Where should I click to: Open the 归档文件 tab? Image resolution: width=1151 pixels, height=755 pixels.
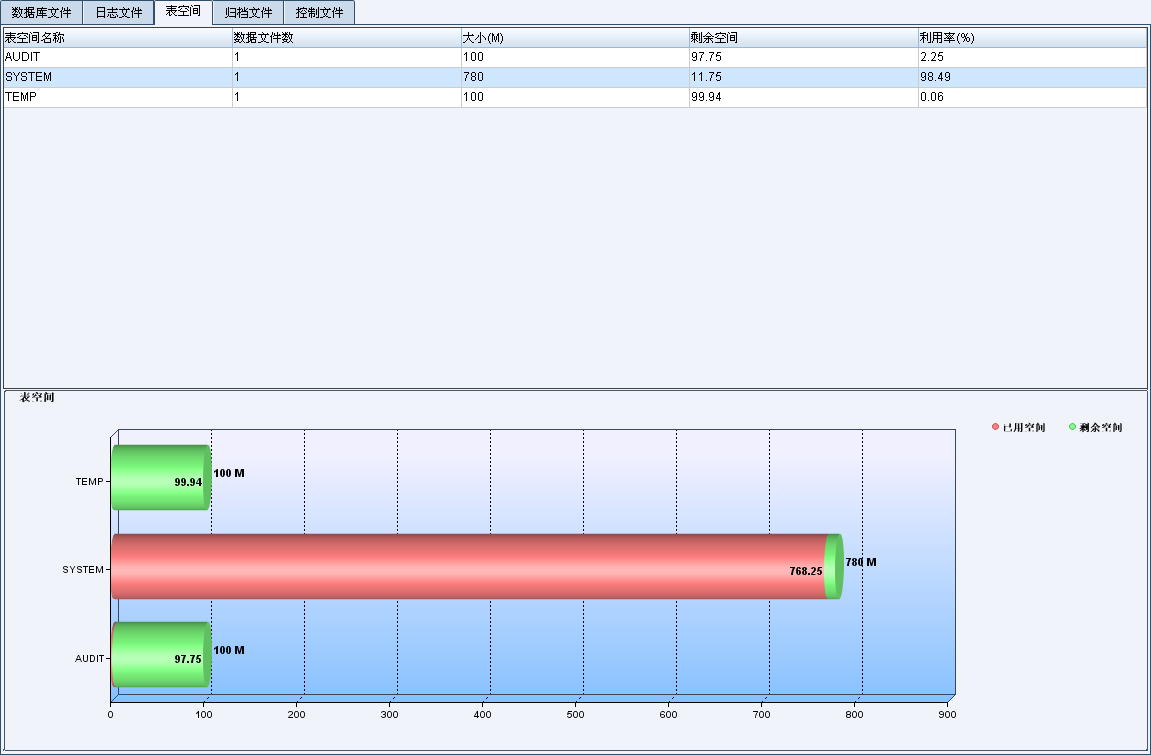tap(248, 13)
